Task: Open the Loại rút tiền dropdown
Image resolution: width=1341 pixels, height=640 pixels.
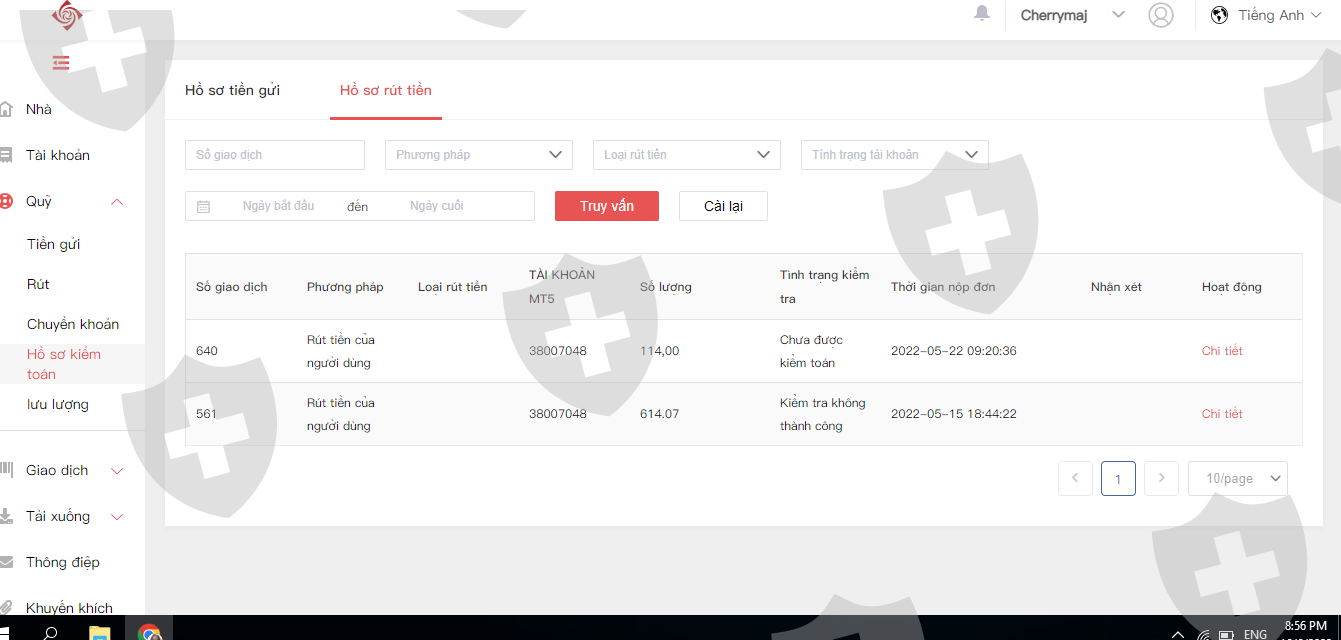Action: [x=687, y=155]
